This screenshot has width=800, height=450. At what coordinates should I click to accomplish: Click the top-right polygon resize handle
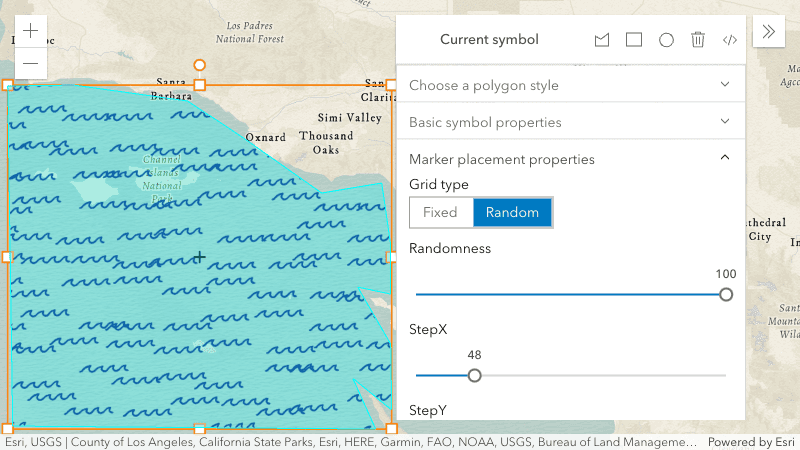pos(391,85)
